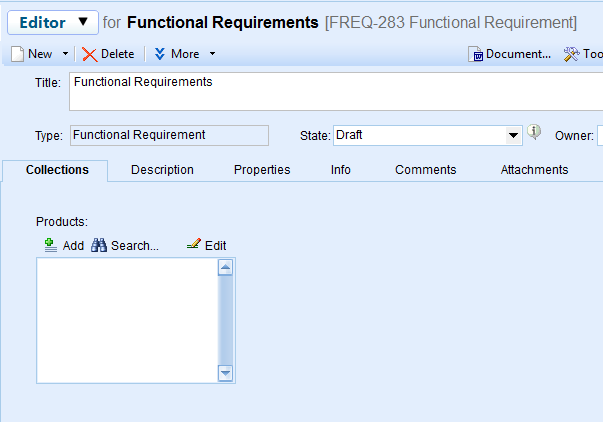
Task: Click the red Delete icon
Action: click(90, 54)
